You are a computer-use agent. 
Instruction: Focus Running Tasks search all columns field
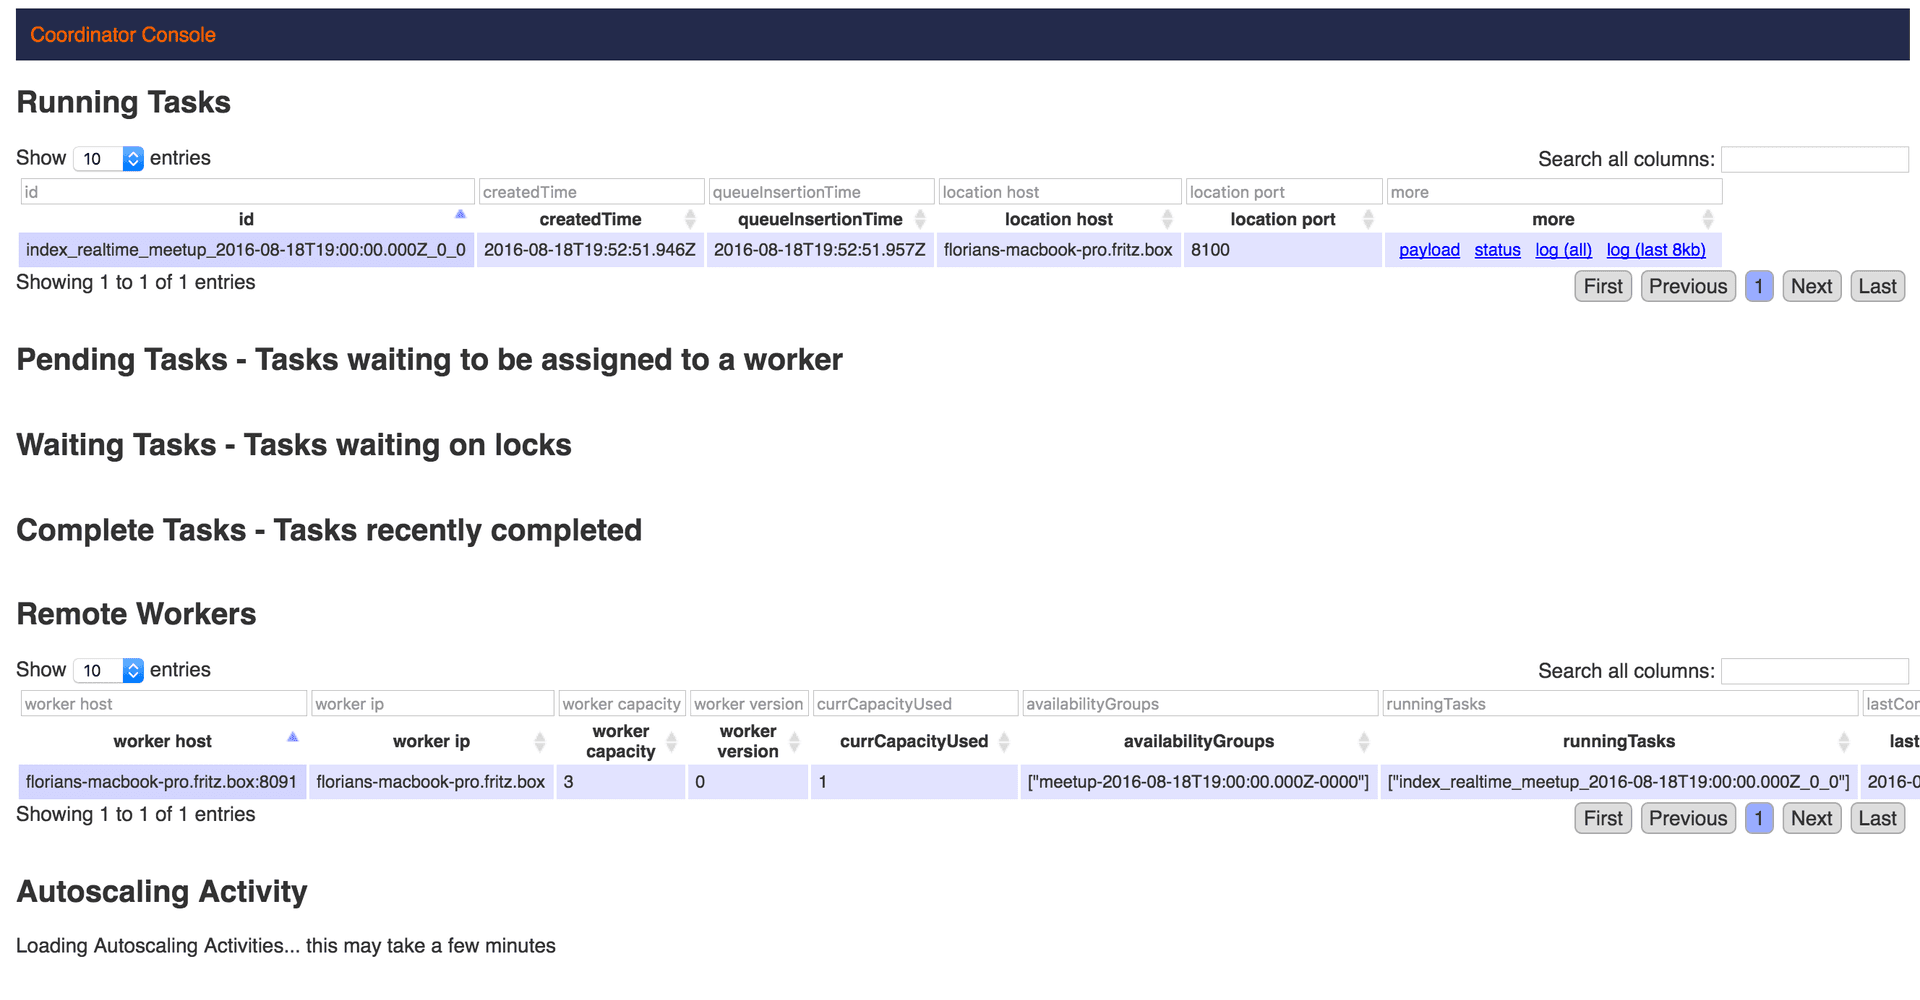point(1814,159)
